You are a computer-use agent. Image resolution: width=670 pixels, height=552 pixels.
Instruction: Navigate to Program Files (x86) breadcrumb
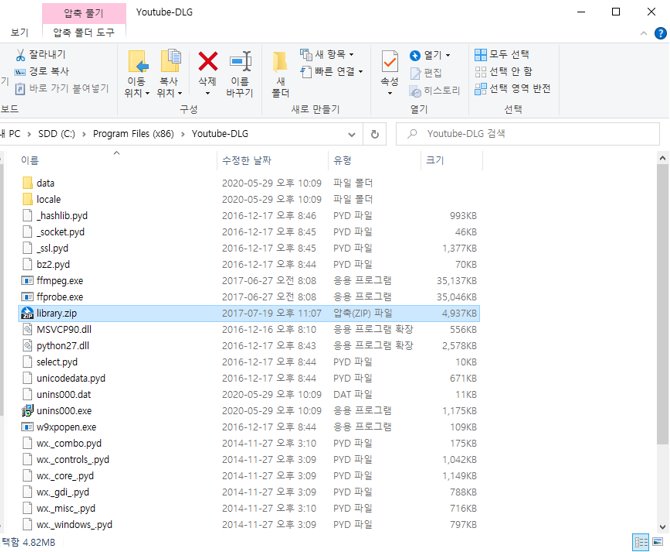(133, 134)
